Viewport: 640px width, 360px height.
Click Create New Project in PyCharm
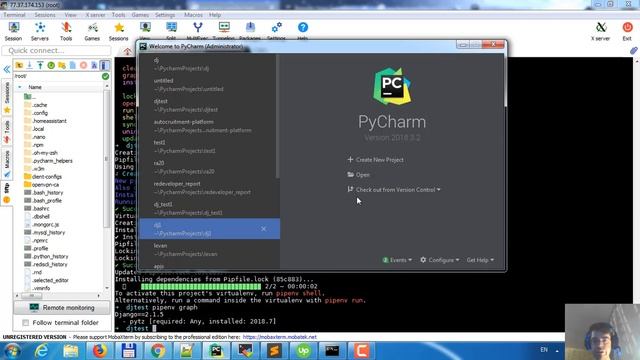point(376,160)
